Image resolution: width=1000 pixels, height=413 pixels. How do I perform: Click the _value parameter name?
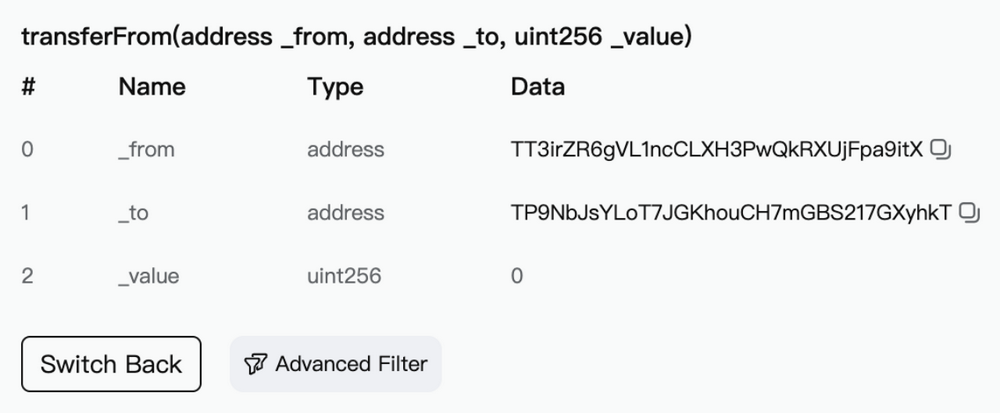pyautogui.click(x=149, y=276)
